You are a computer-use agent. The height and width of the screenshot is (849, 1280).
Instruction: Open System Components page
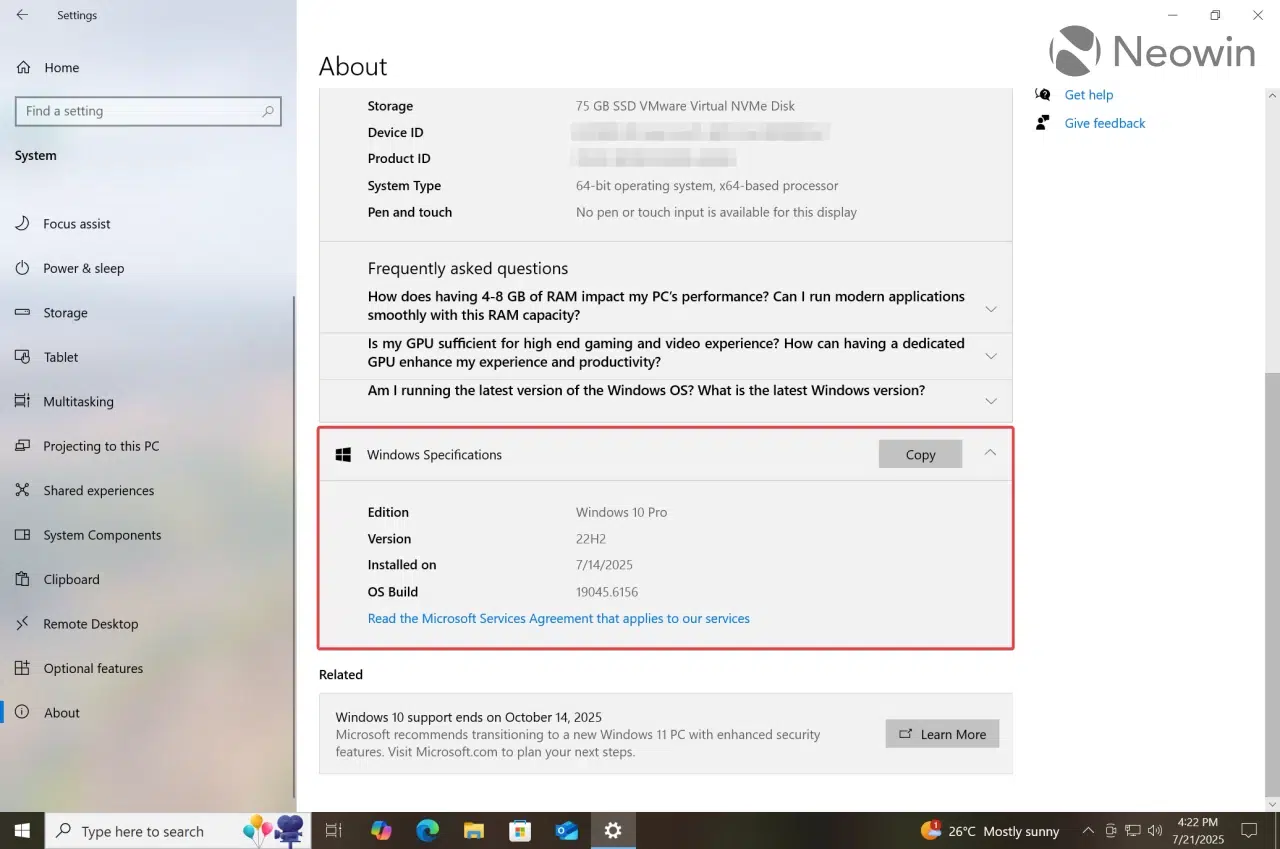click(102, 535)
